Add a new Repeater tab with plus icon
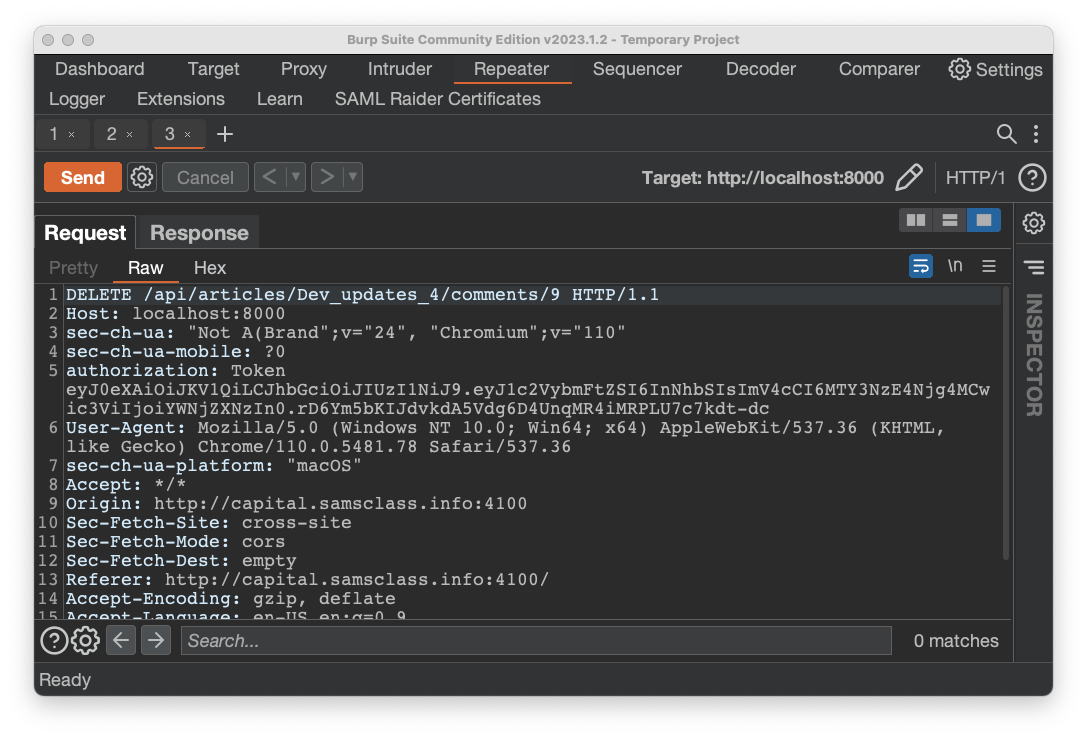 (225, 134)
